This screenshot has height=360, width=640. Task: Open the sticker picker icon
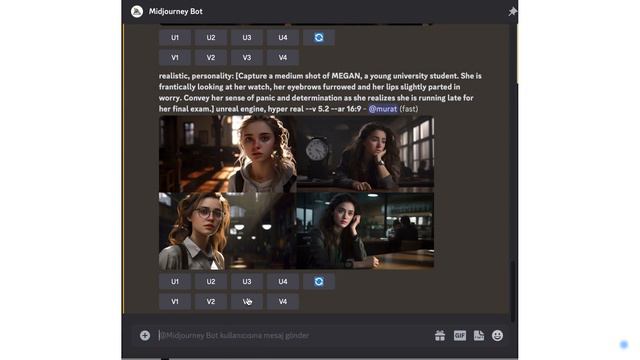[x=479, y=336]
